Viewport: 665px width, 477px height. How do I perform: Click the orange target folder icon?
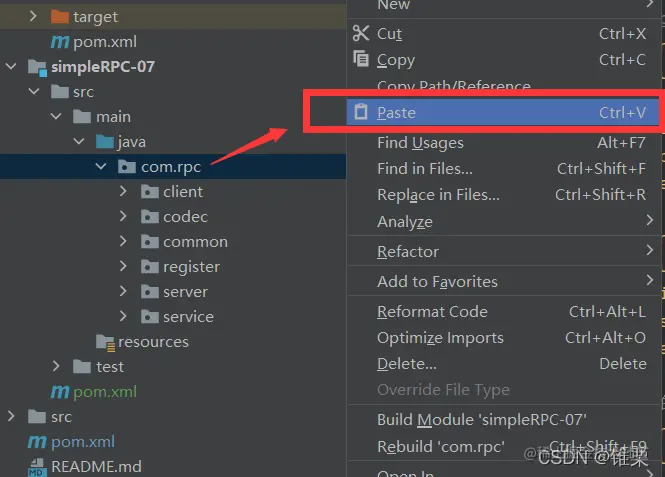59,17
